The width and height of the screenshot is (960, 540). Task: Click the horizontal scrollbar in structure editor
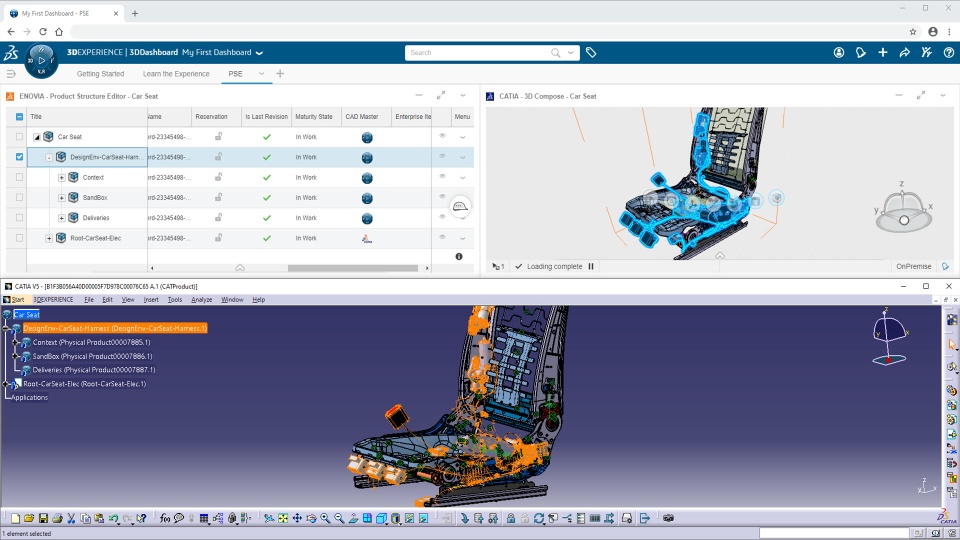pyautogui.click(x=353, y=268)
